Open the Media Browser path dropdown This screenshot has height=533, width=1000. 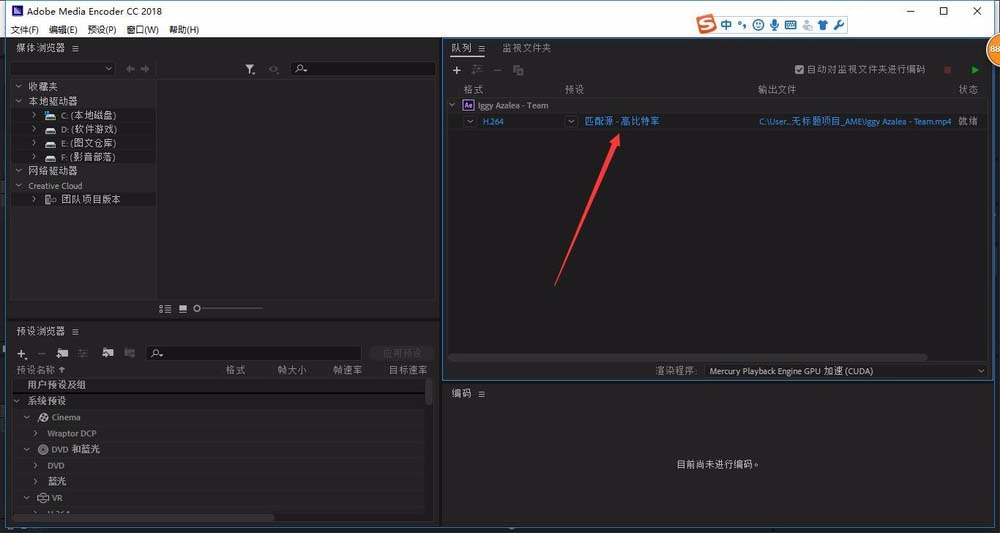pos(62,69)
